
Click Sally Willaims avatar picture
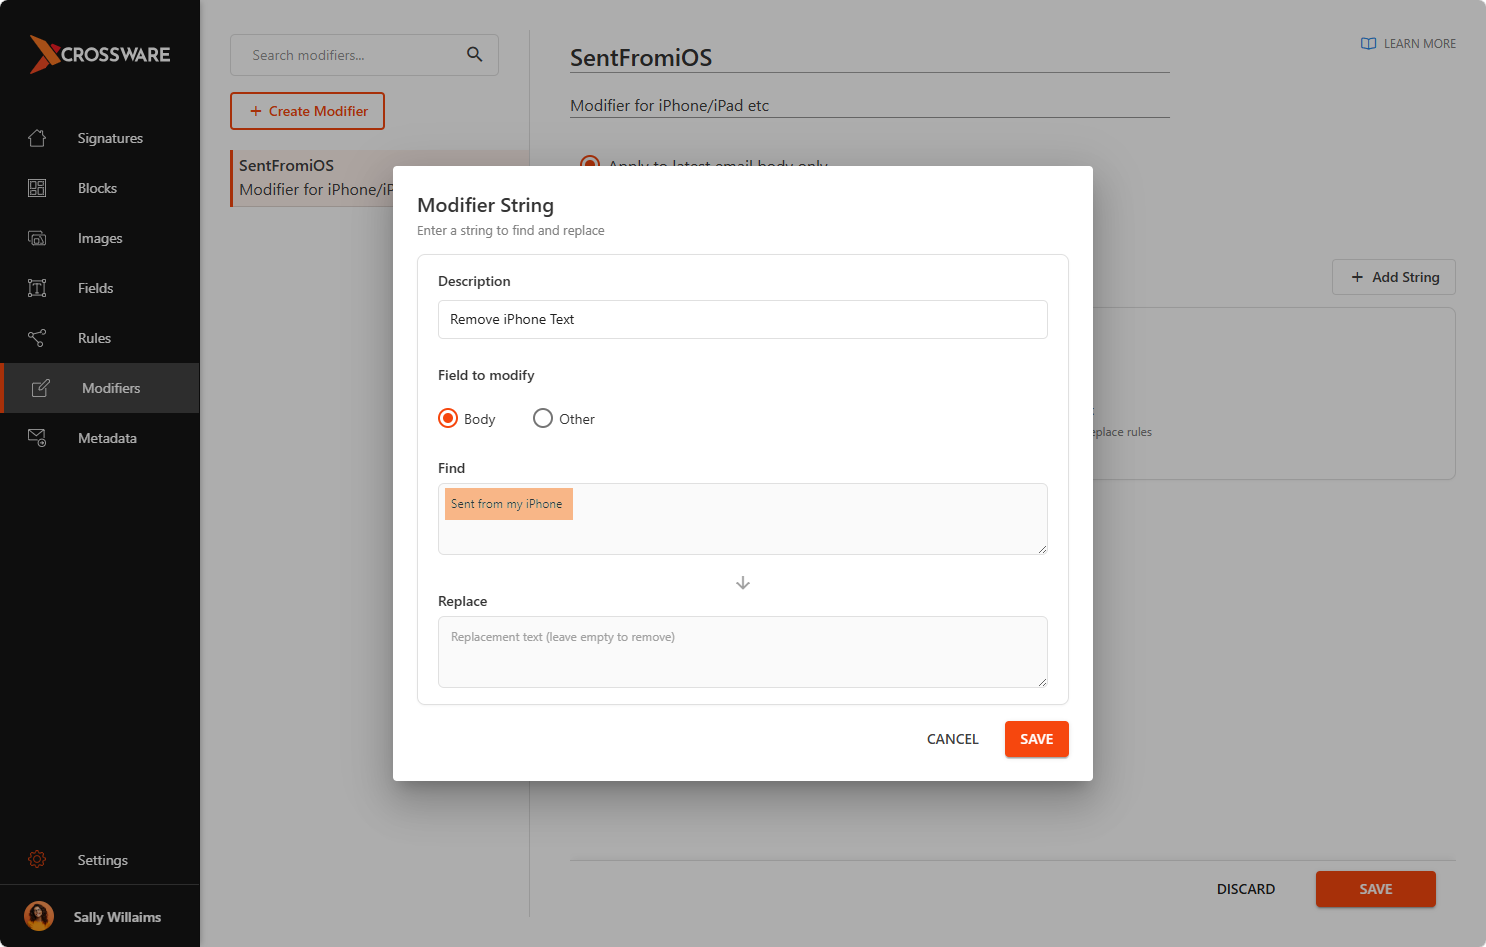tap(39, 916)
